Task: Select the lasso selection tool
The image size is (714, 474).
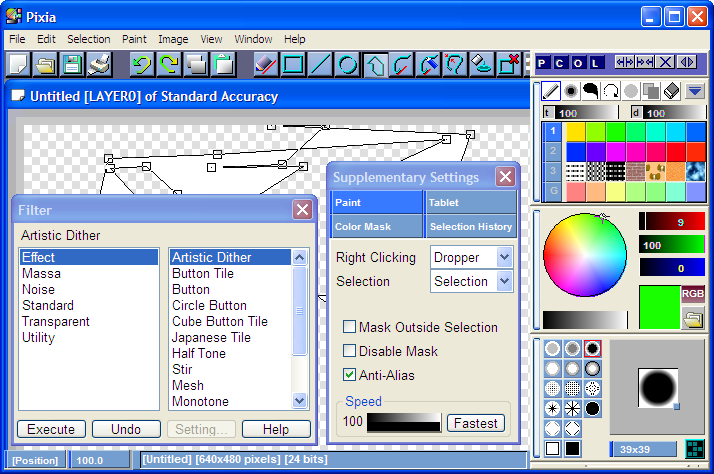Action: click(455, 64)
